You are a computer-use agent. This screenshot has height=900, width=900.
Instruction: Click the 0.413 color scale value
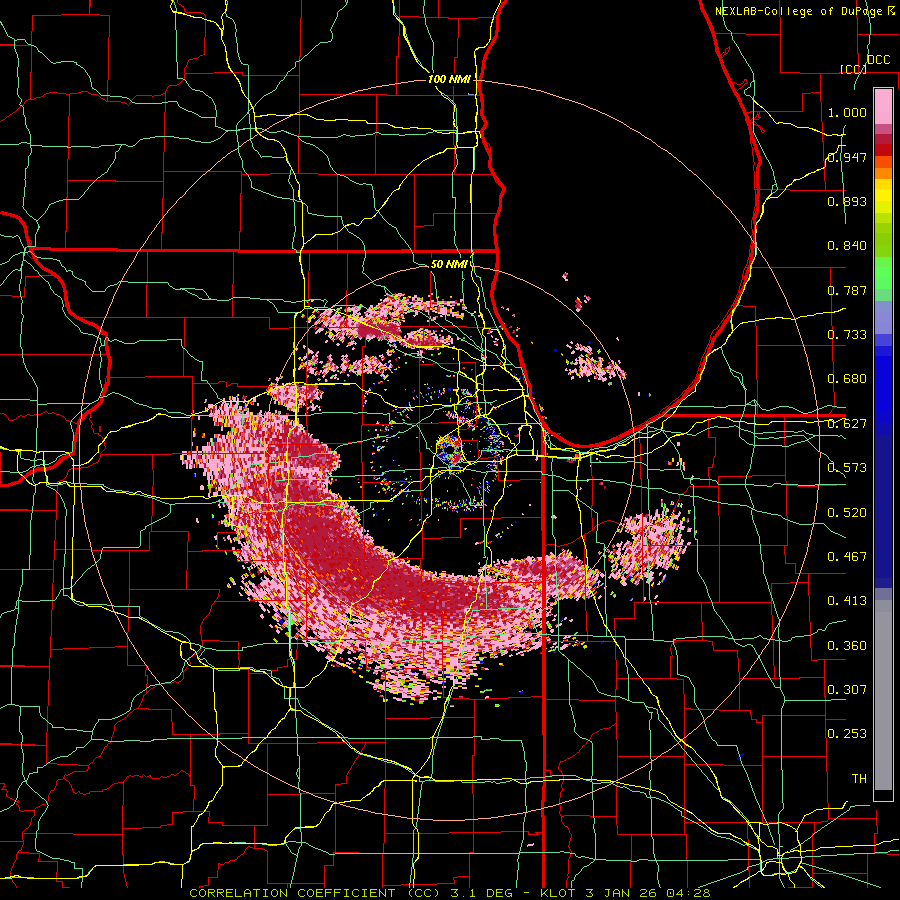point(847,601)
